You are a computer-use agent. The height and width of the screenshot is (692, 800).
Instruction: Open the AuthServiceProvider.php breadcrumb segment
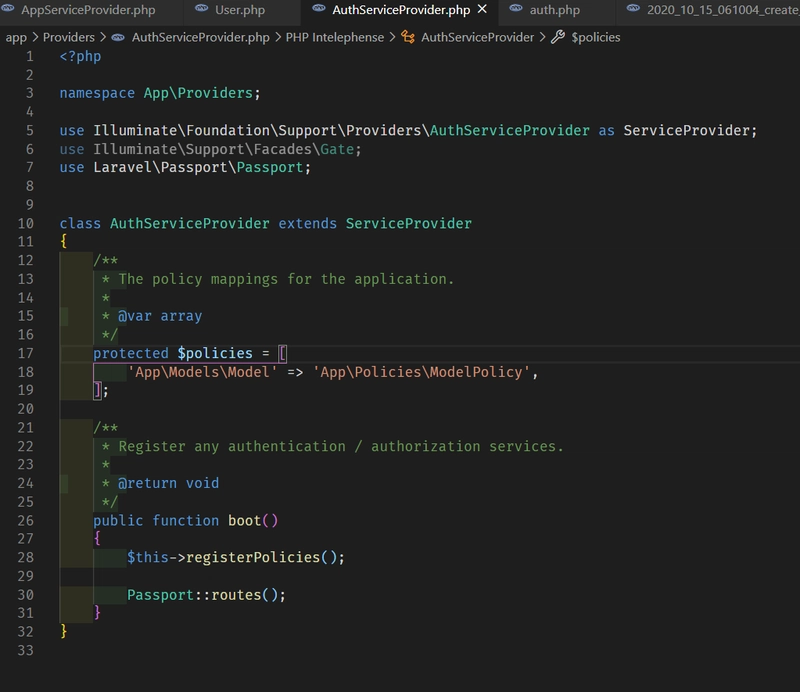point(201,37)
